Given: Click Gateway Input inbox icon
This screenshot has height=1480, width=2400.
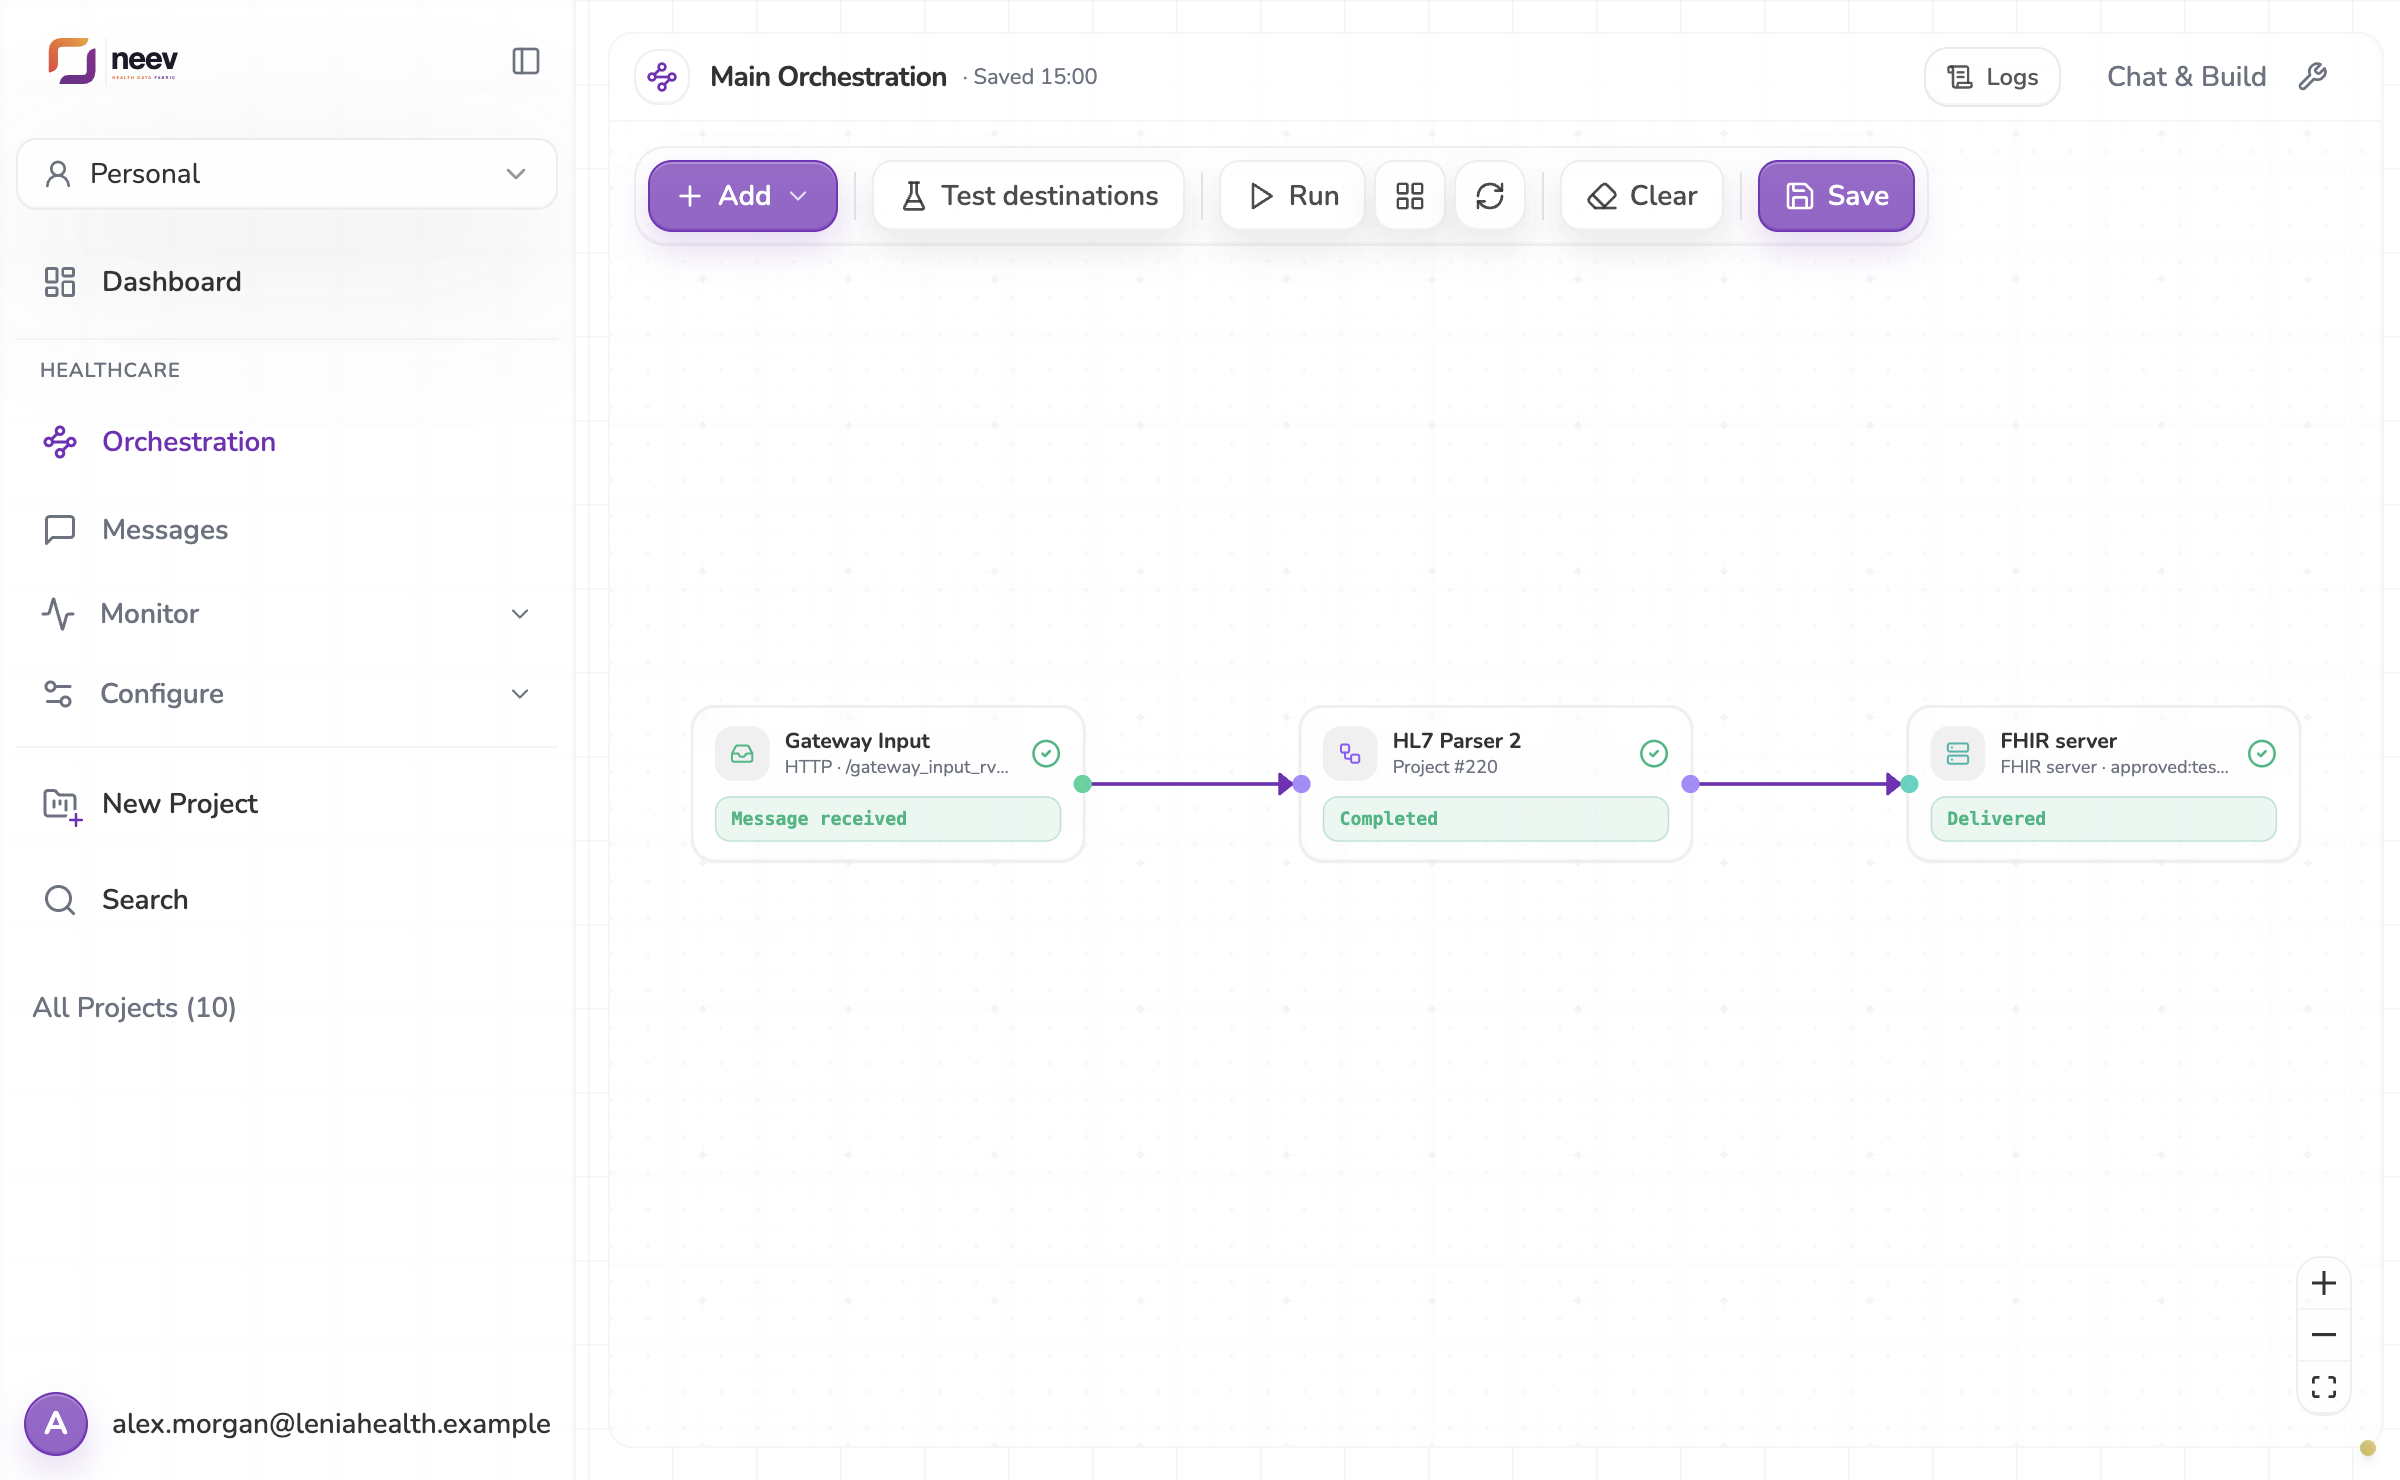Looking at the screenshot, I should 742,753.
